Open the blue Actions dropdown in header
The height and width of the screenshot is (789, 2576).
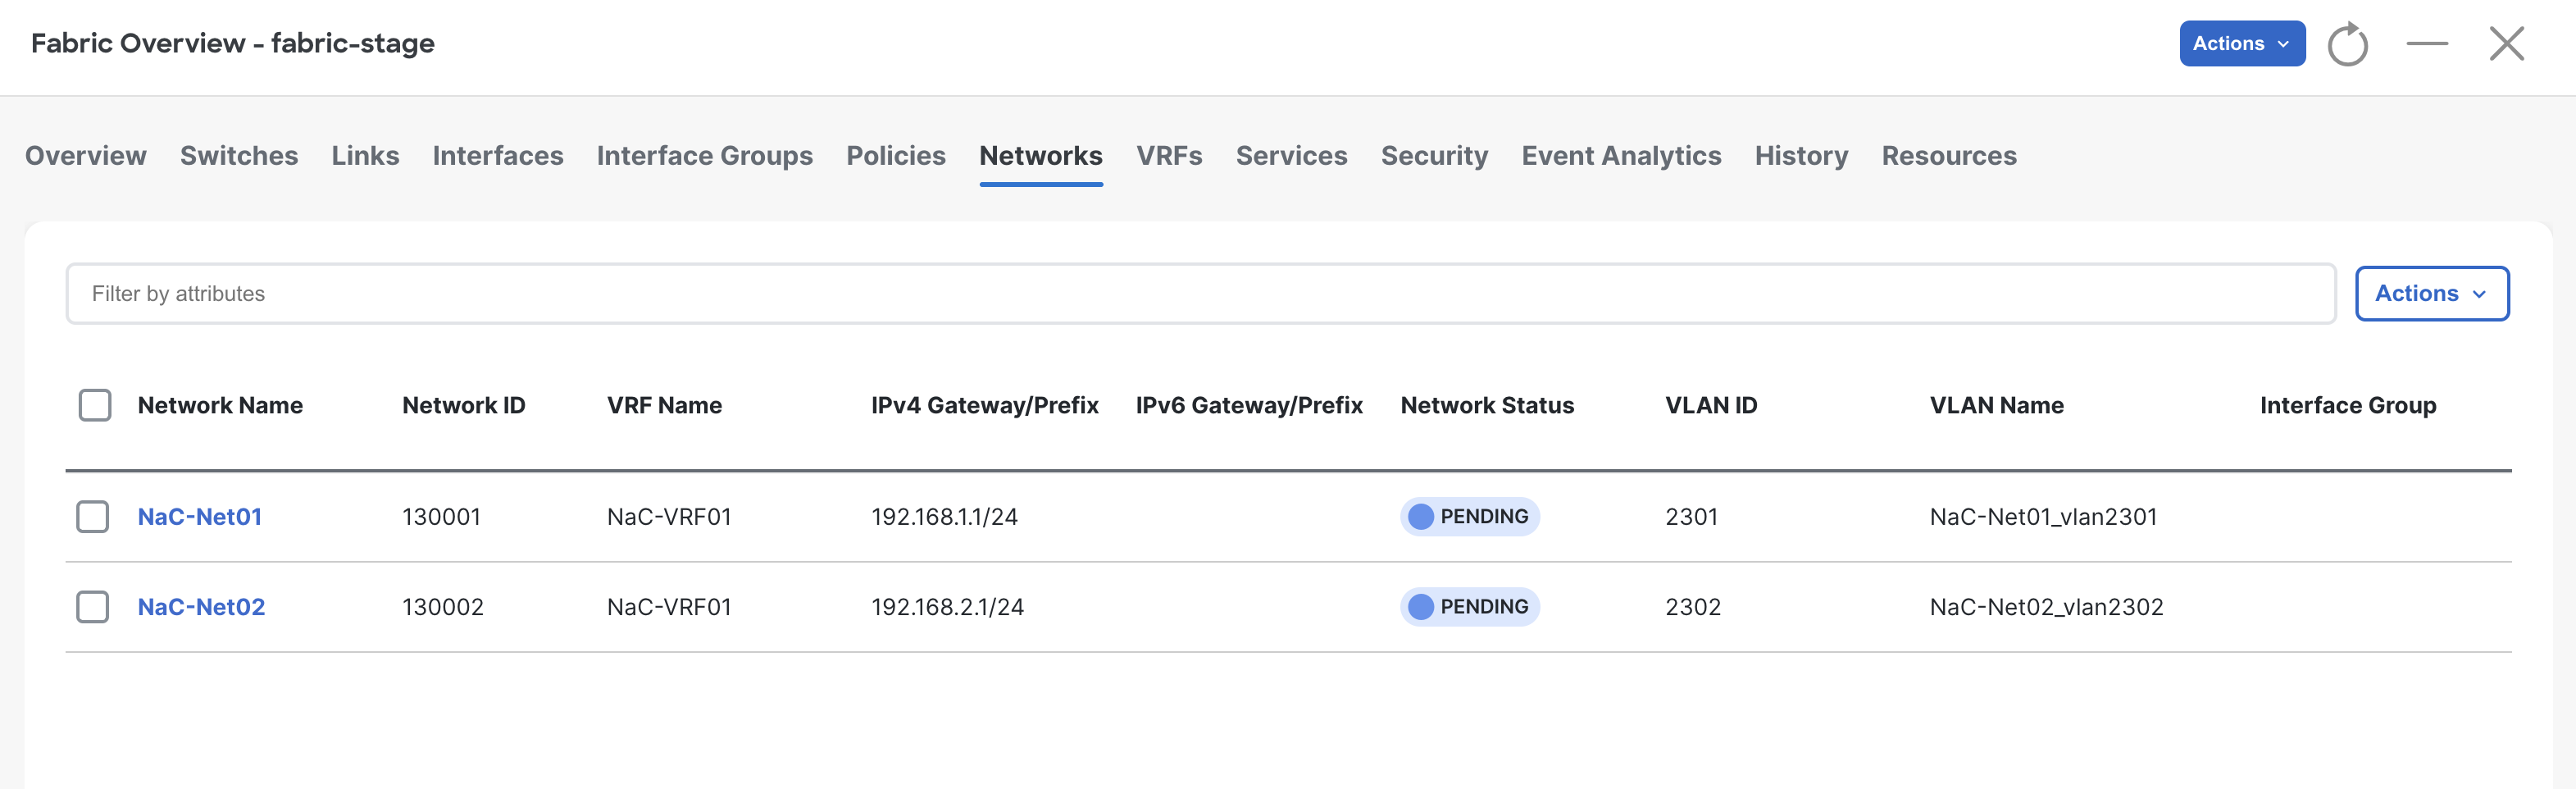[x=2242, y=43]
